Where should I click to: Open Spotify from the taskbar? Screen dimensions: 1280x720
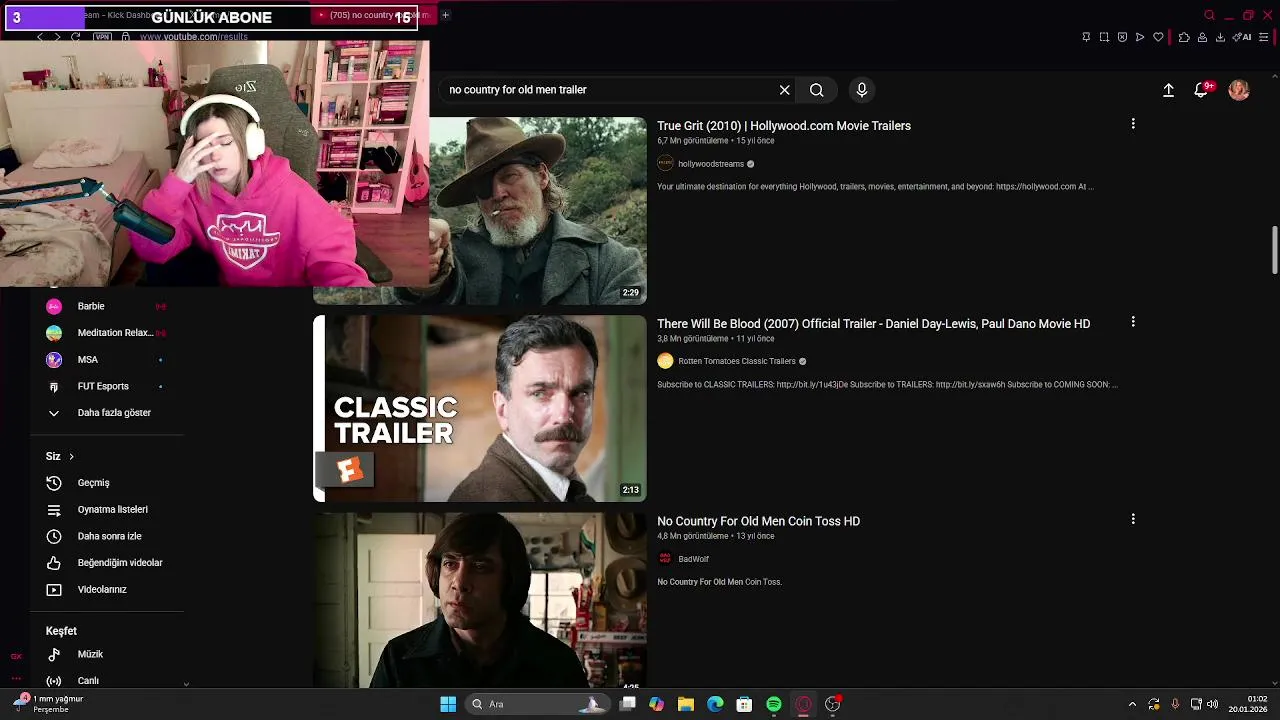774,704
